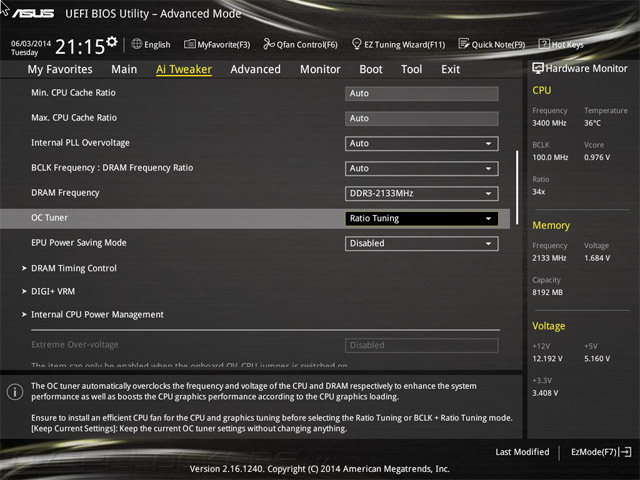Viewport: 640px width, 480px height.
Task: Open the My Favorites tab
Action: [60, 69]
